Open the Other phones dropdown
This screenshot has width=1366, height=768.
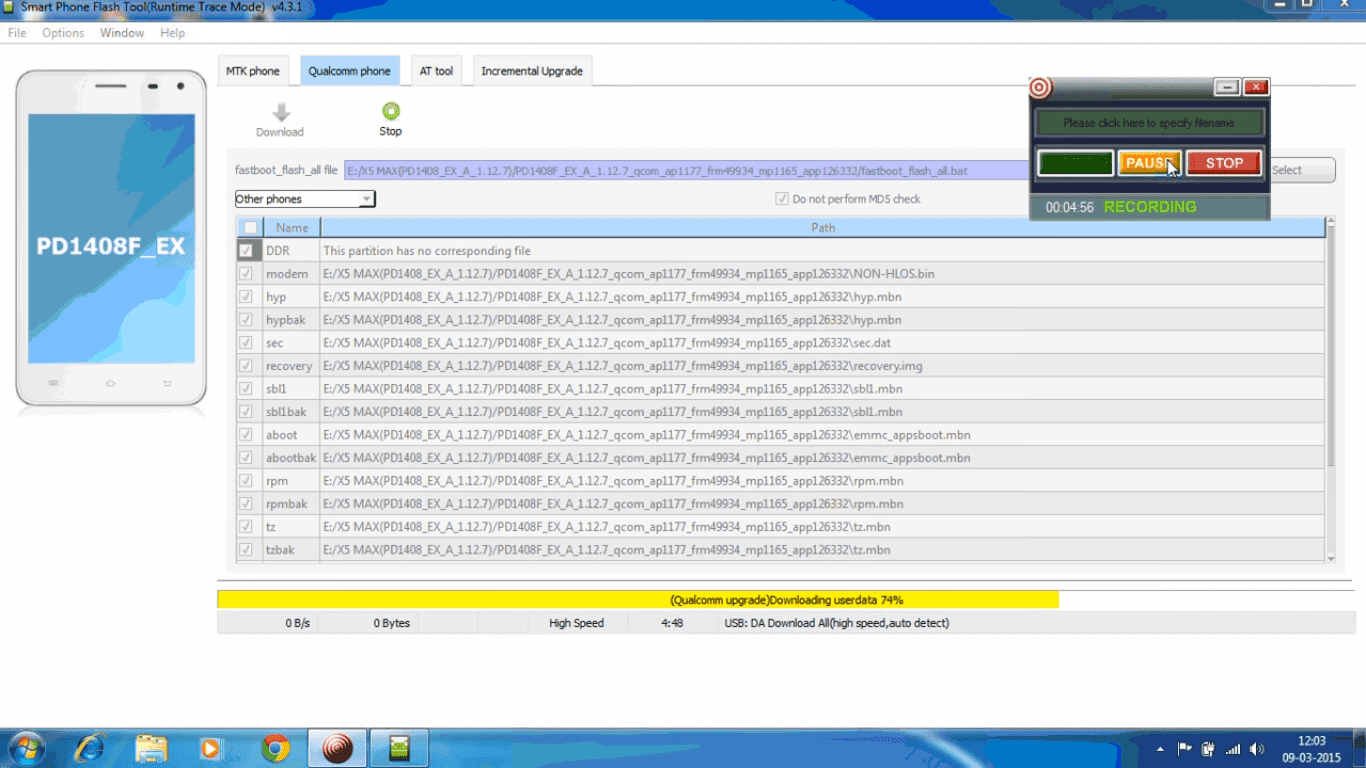click(305, 199)
